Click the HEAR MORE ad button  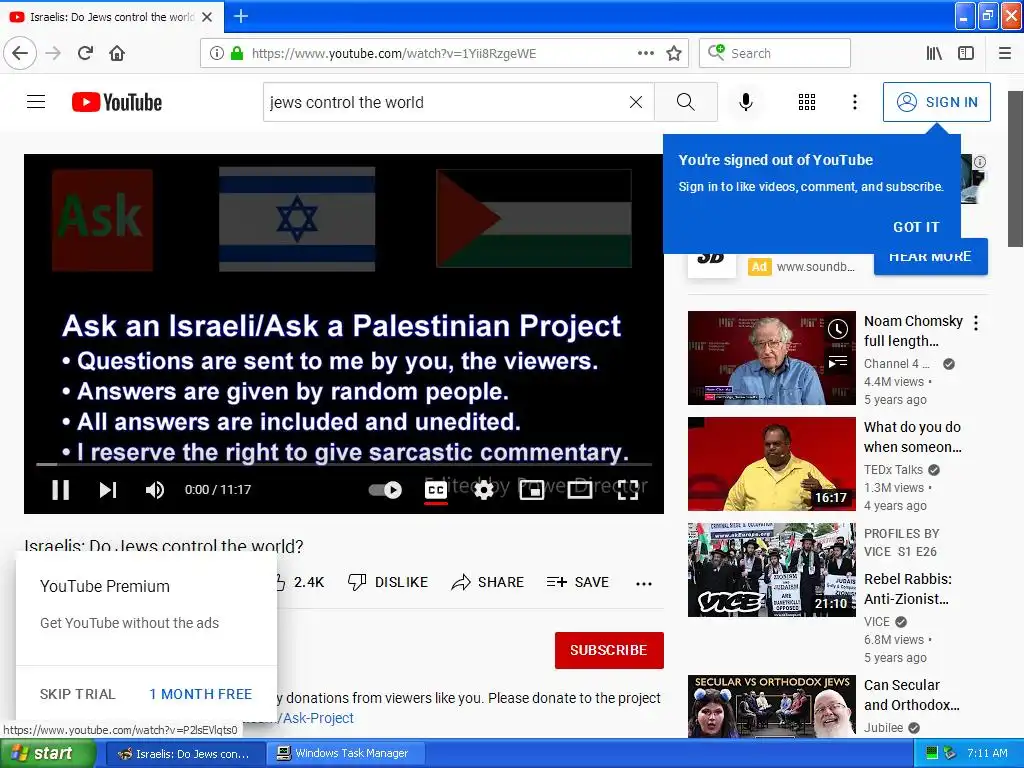(930, 259)
